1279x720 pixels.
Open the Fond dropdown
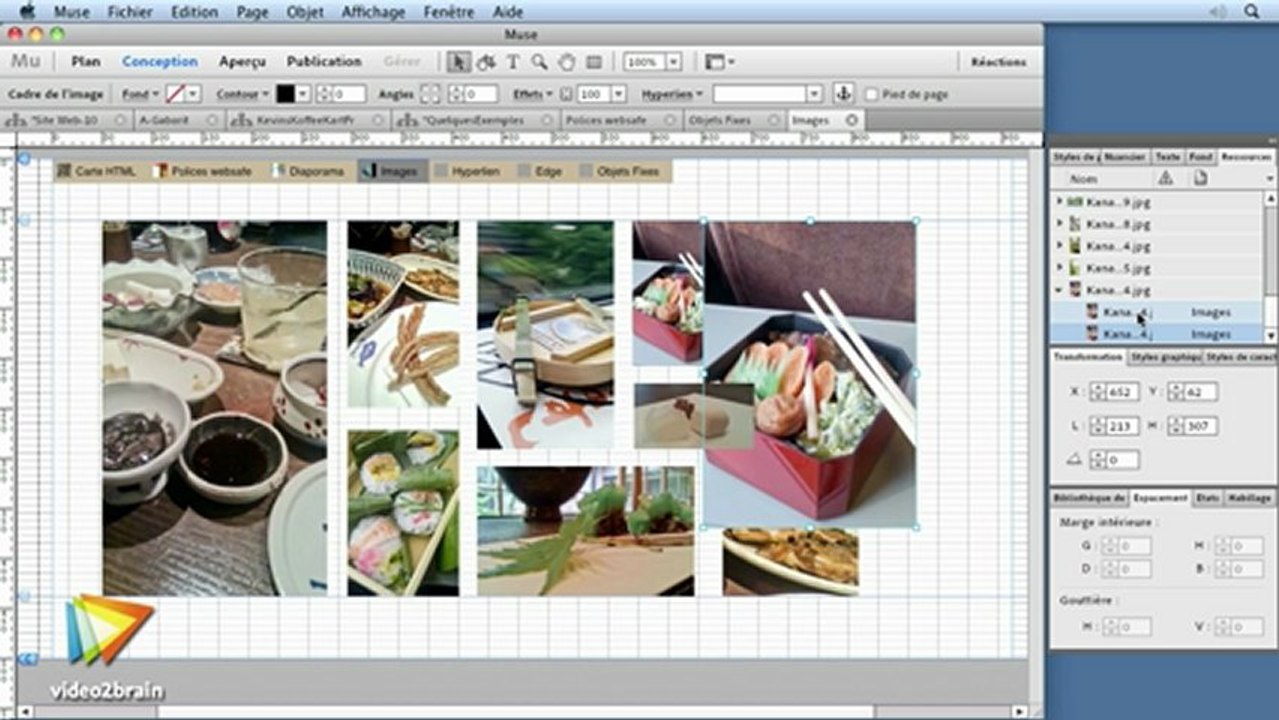140,94
